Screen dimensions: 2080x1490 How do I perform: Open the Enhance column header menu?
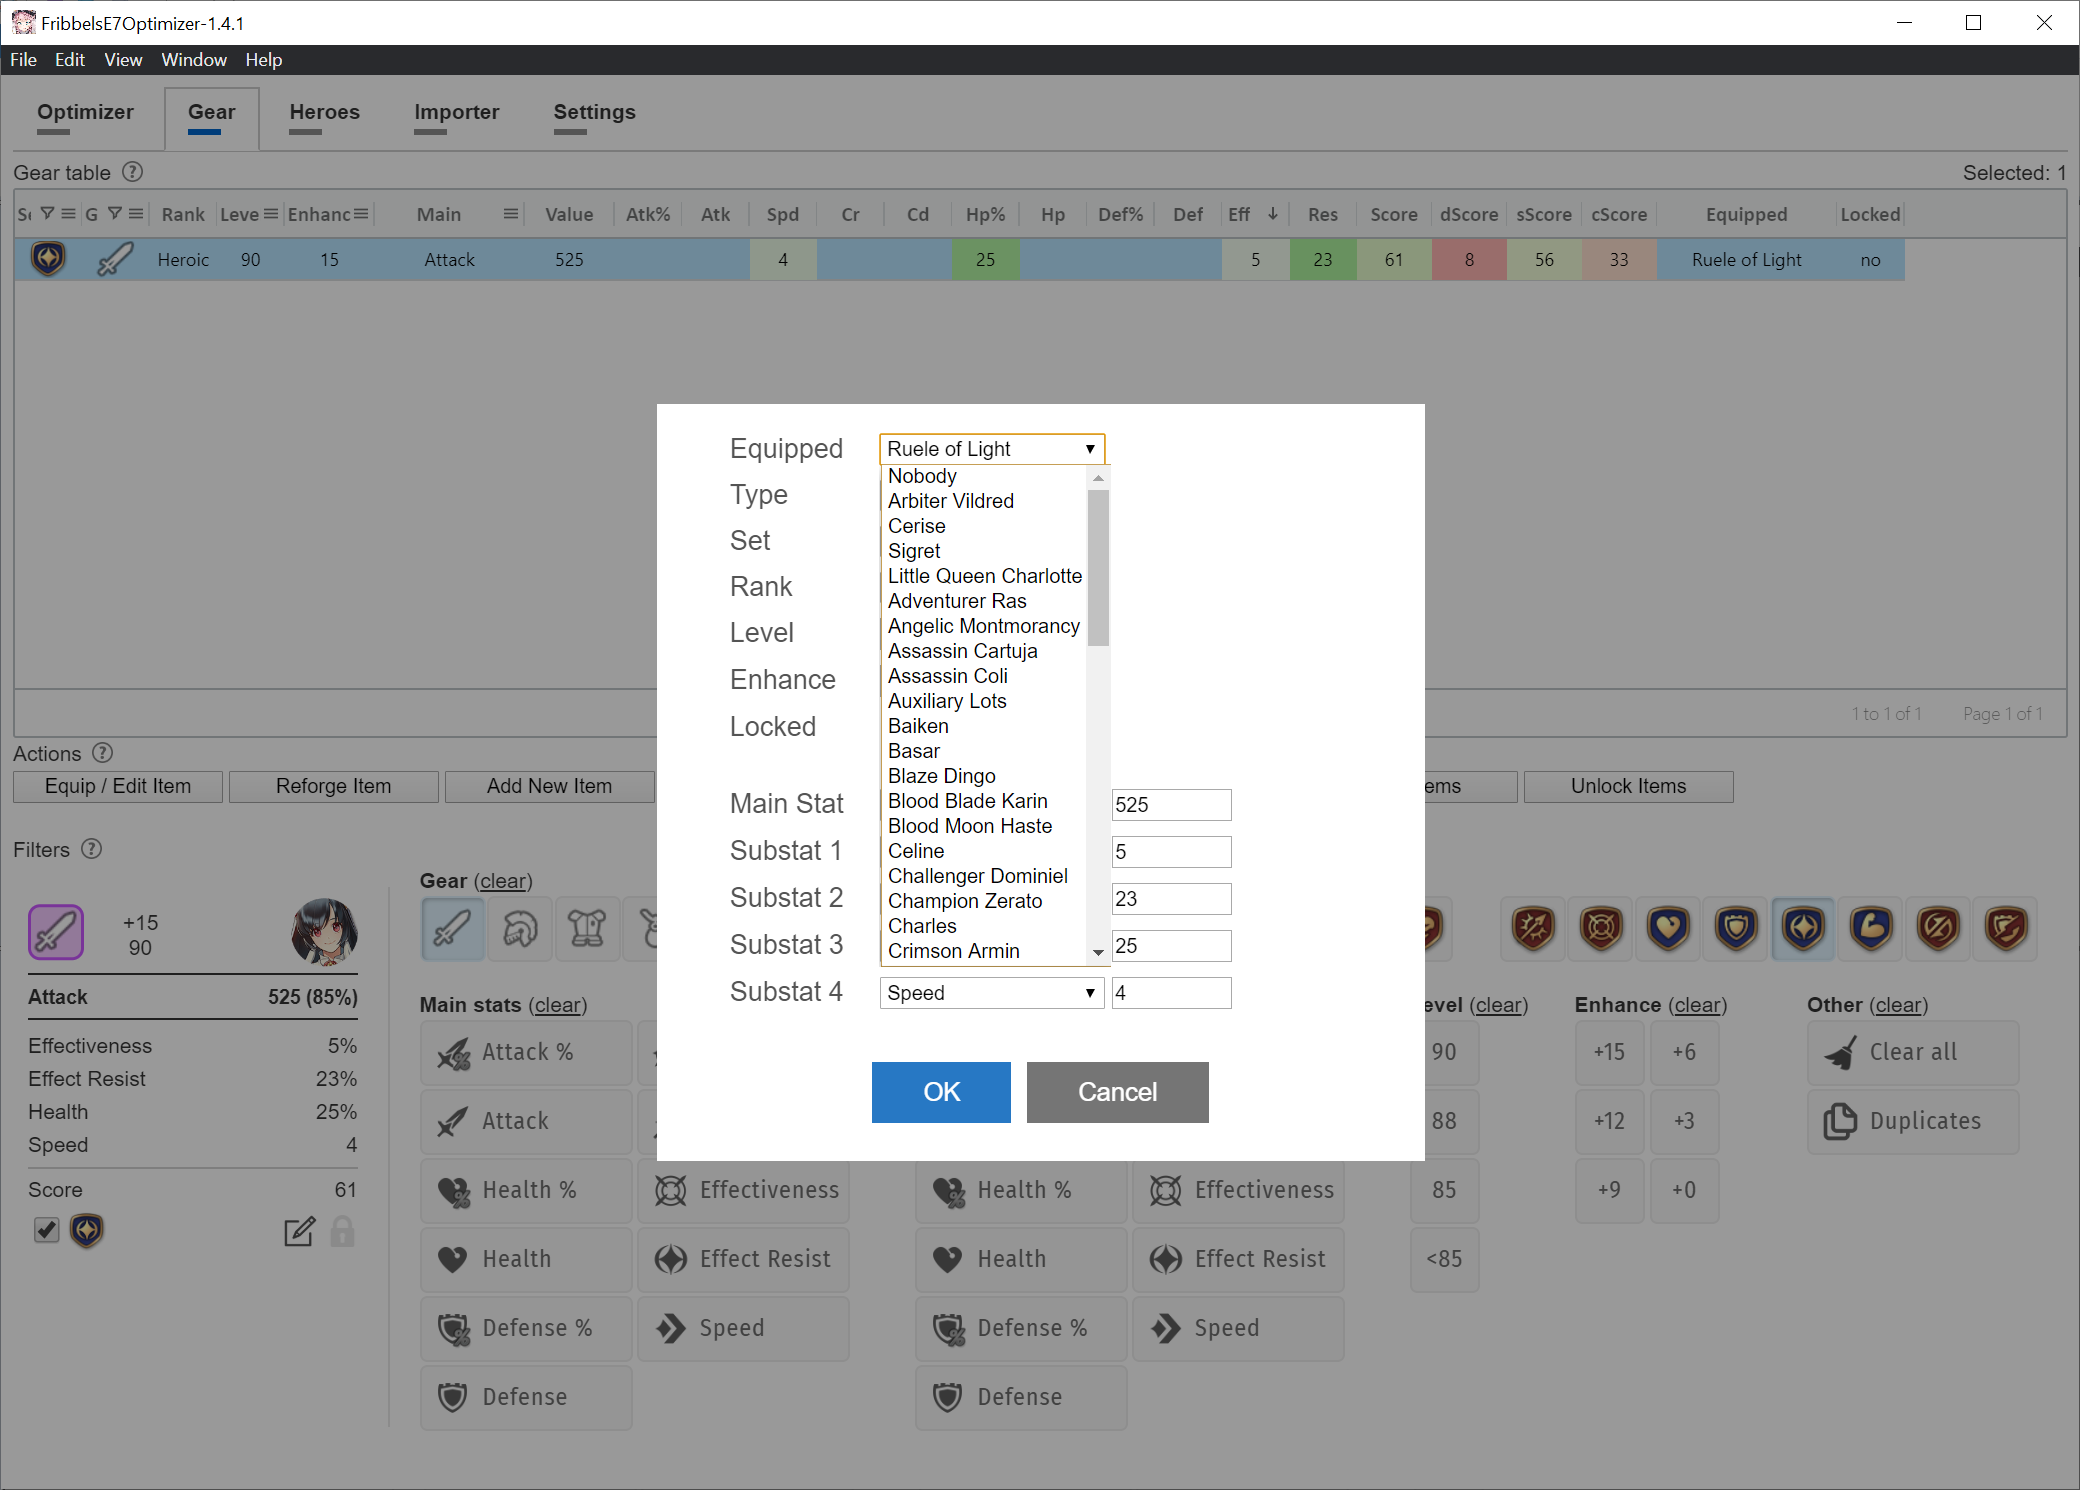pyautogui.click(x=361, y=214)
